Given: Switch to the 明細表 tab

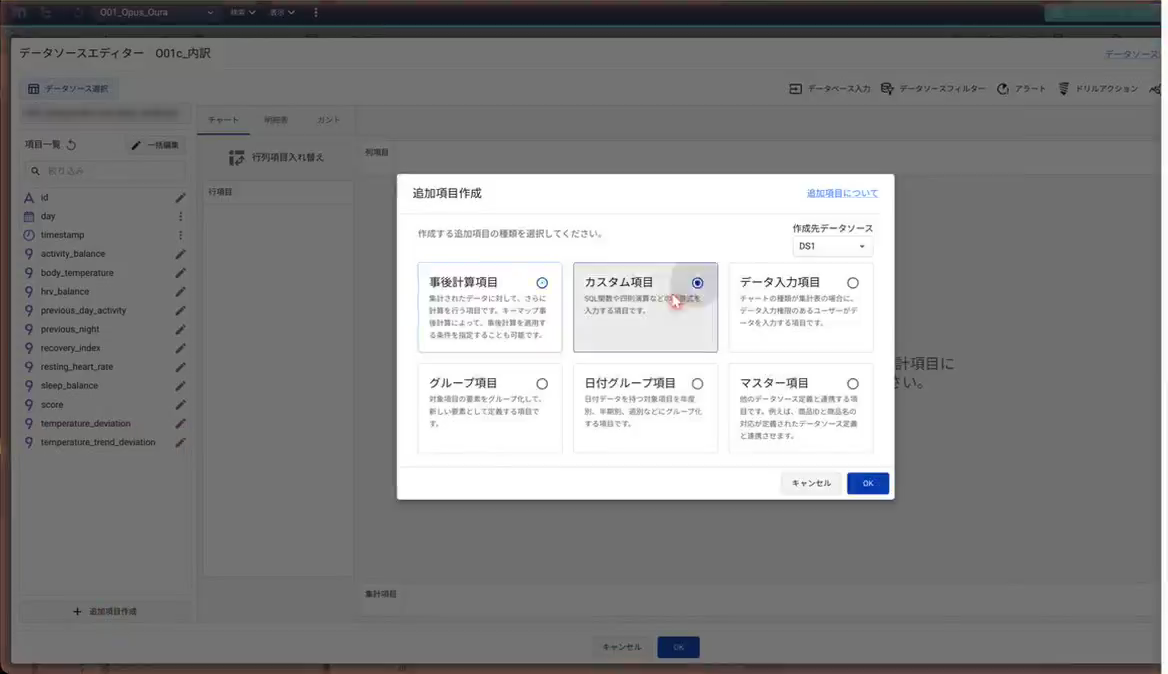Looking at the screenshot, I should tap(276, 120).
